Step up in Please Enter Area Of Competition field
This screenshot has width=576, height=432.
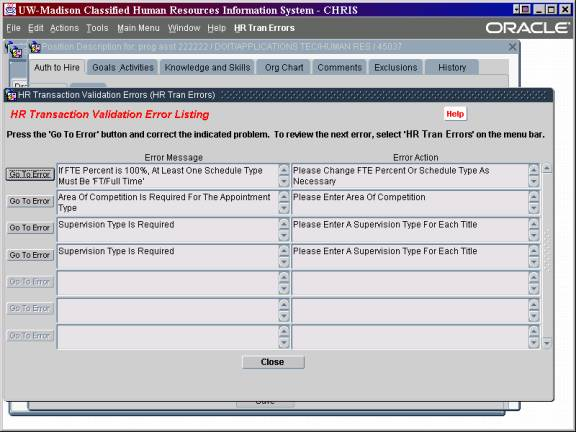click(x=534, y=197)
